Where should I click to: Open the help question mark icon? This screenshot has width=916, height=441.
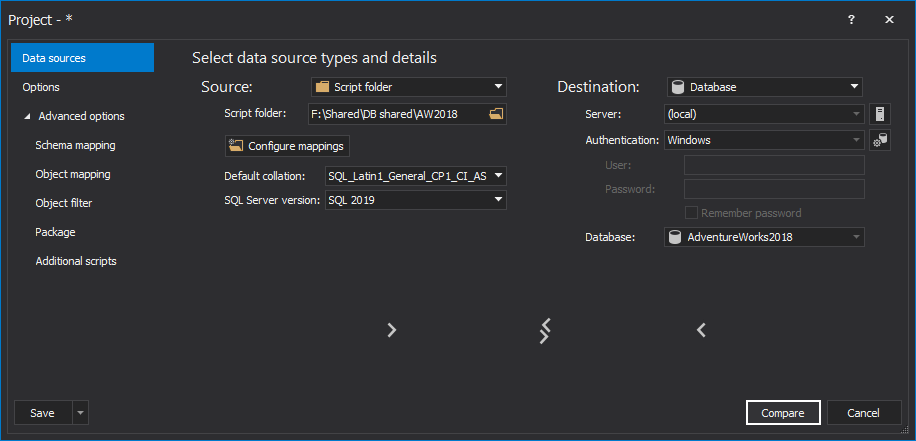[851, 19]
